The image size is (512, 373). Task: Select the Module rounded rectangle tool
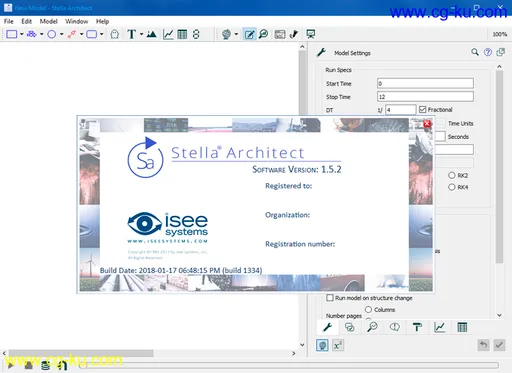pyautogui.click(x=91, y=34)
